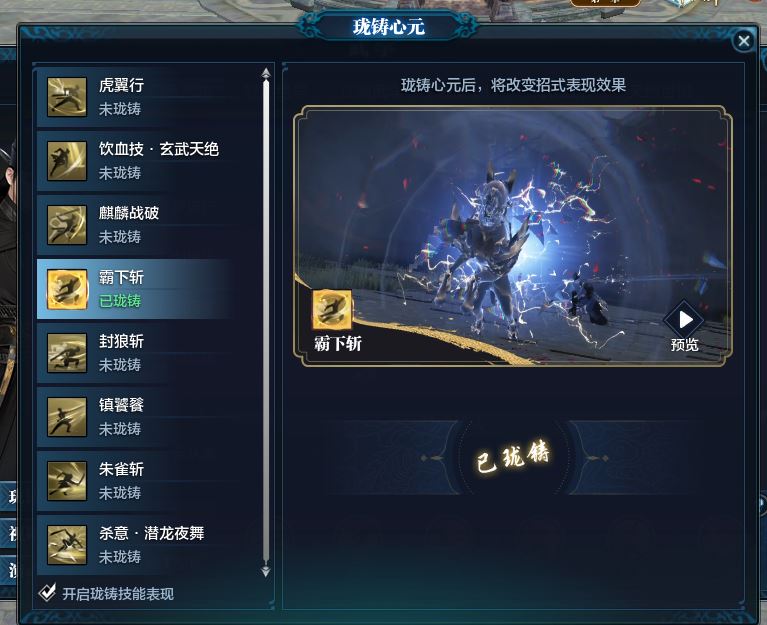Screen dimensions: 767x625
Task: Click scroll-down arrow of skill list
Action: [x=266, y=571]
